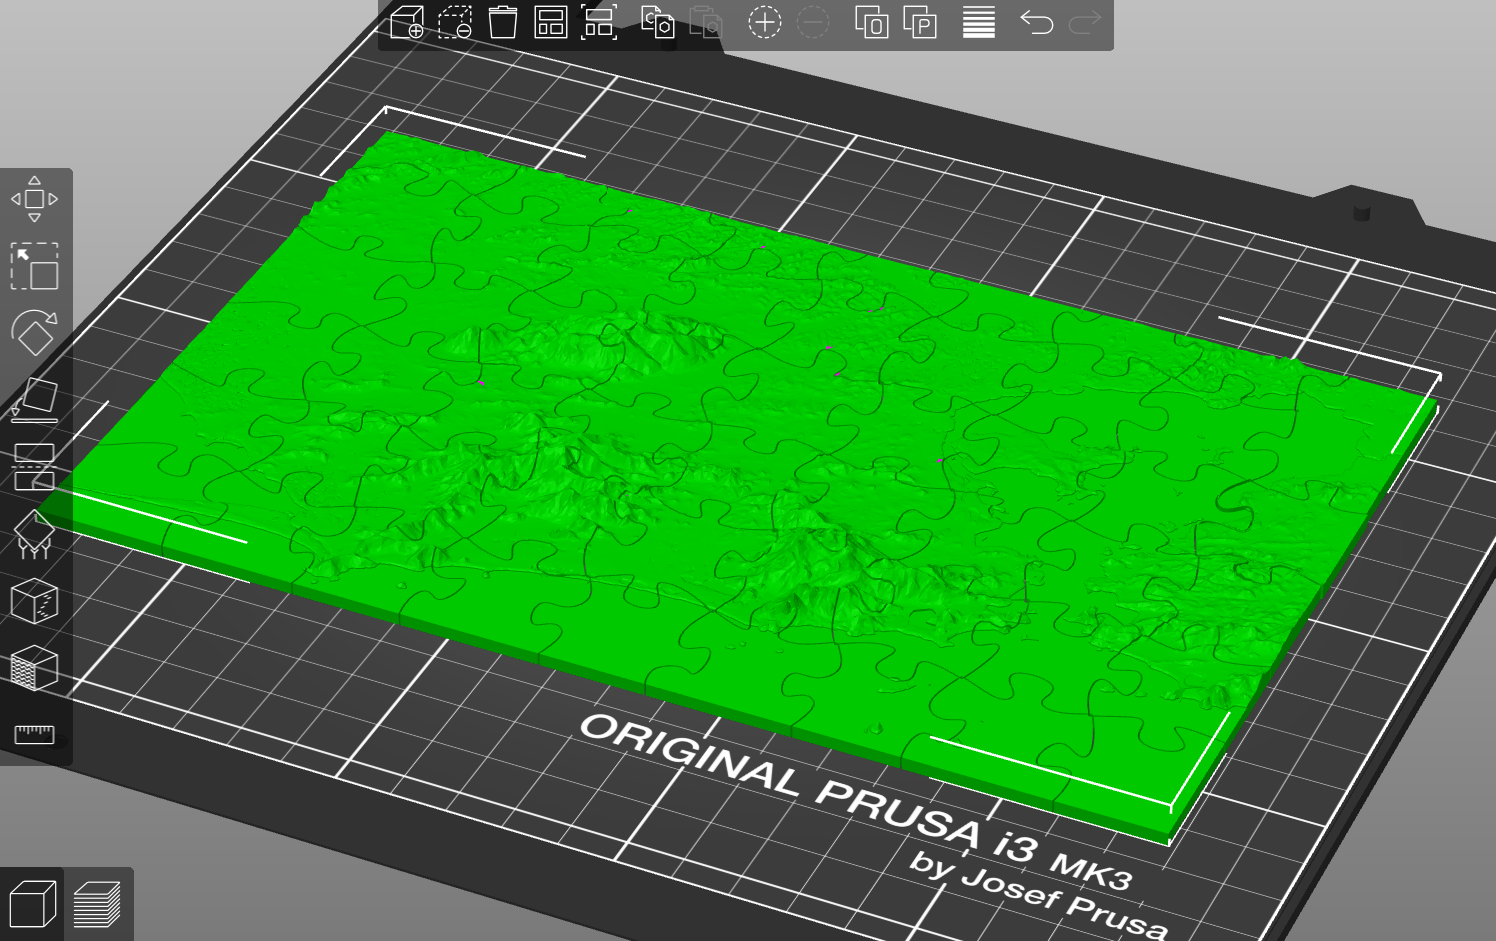Select the Seam painting cube tool
Viewport: 1496px width, 941px height.
(34, 601)
